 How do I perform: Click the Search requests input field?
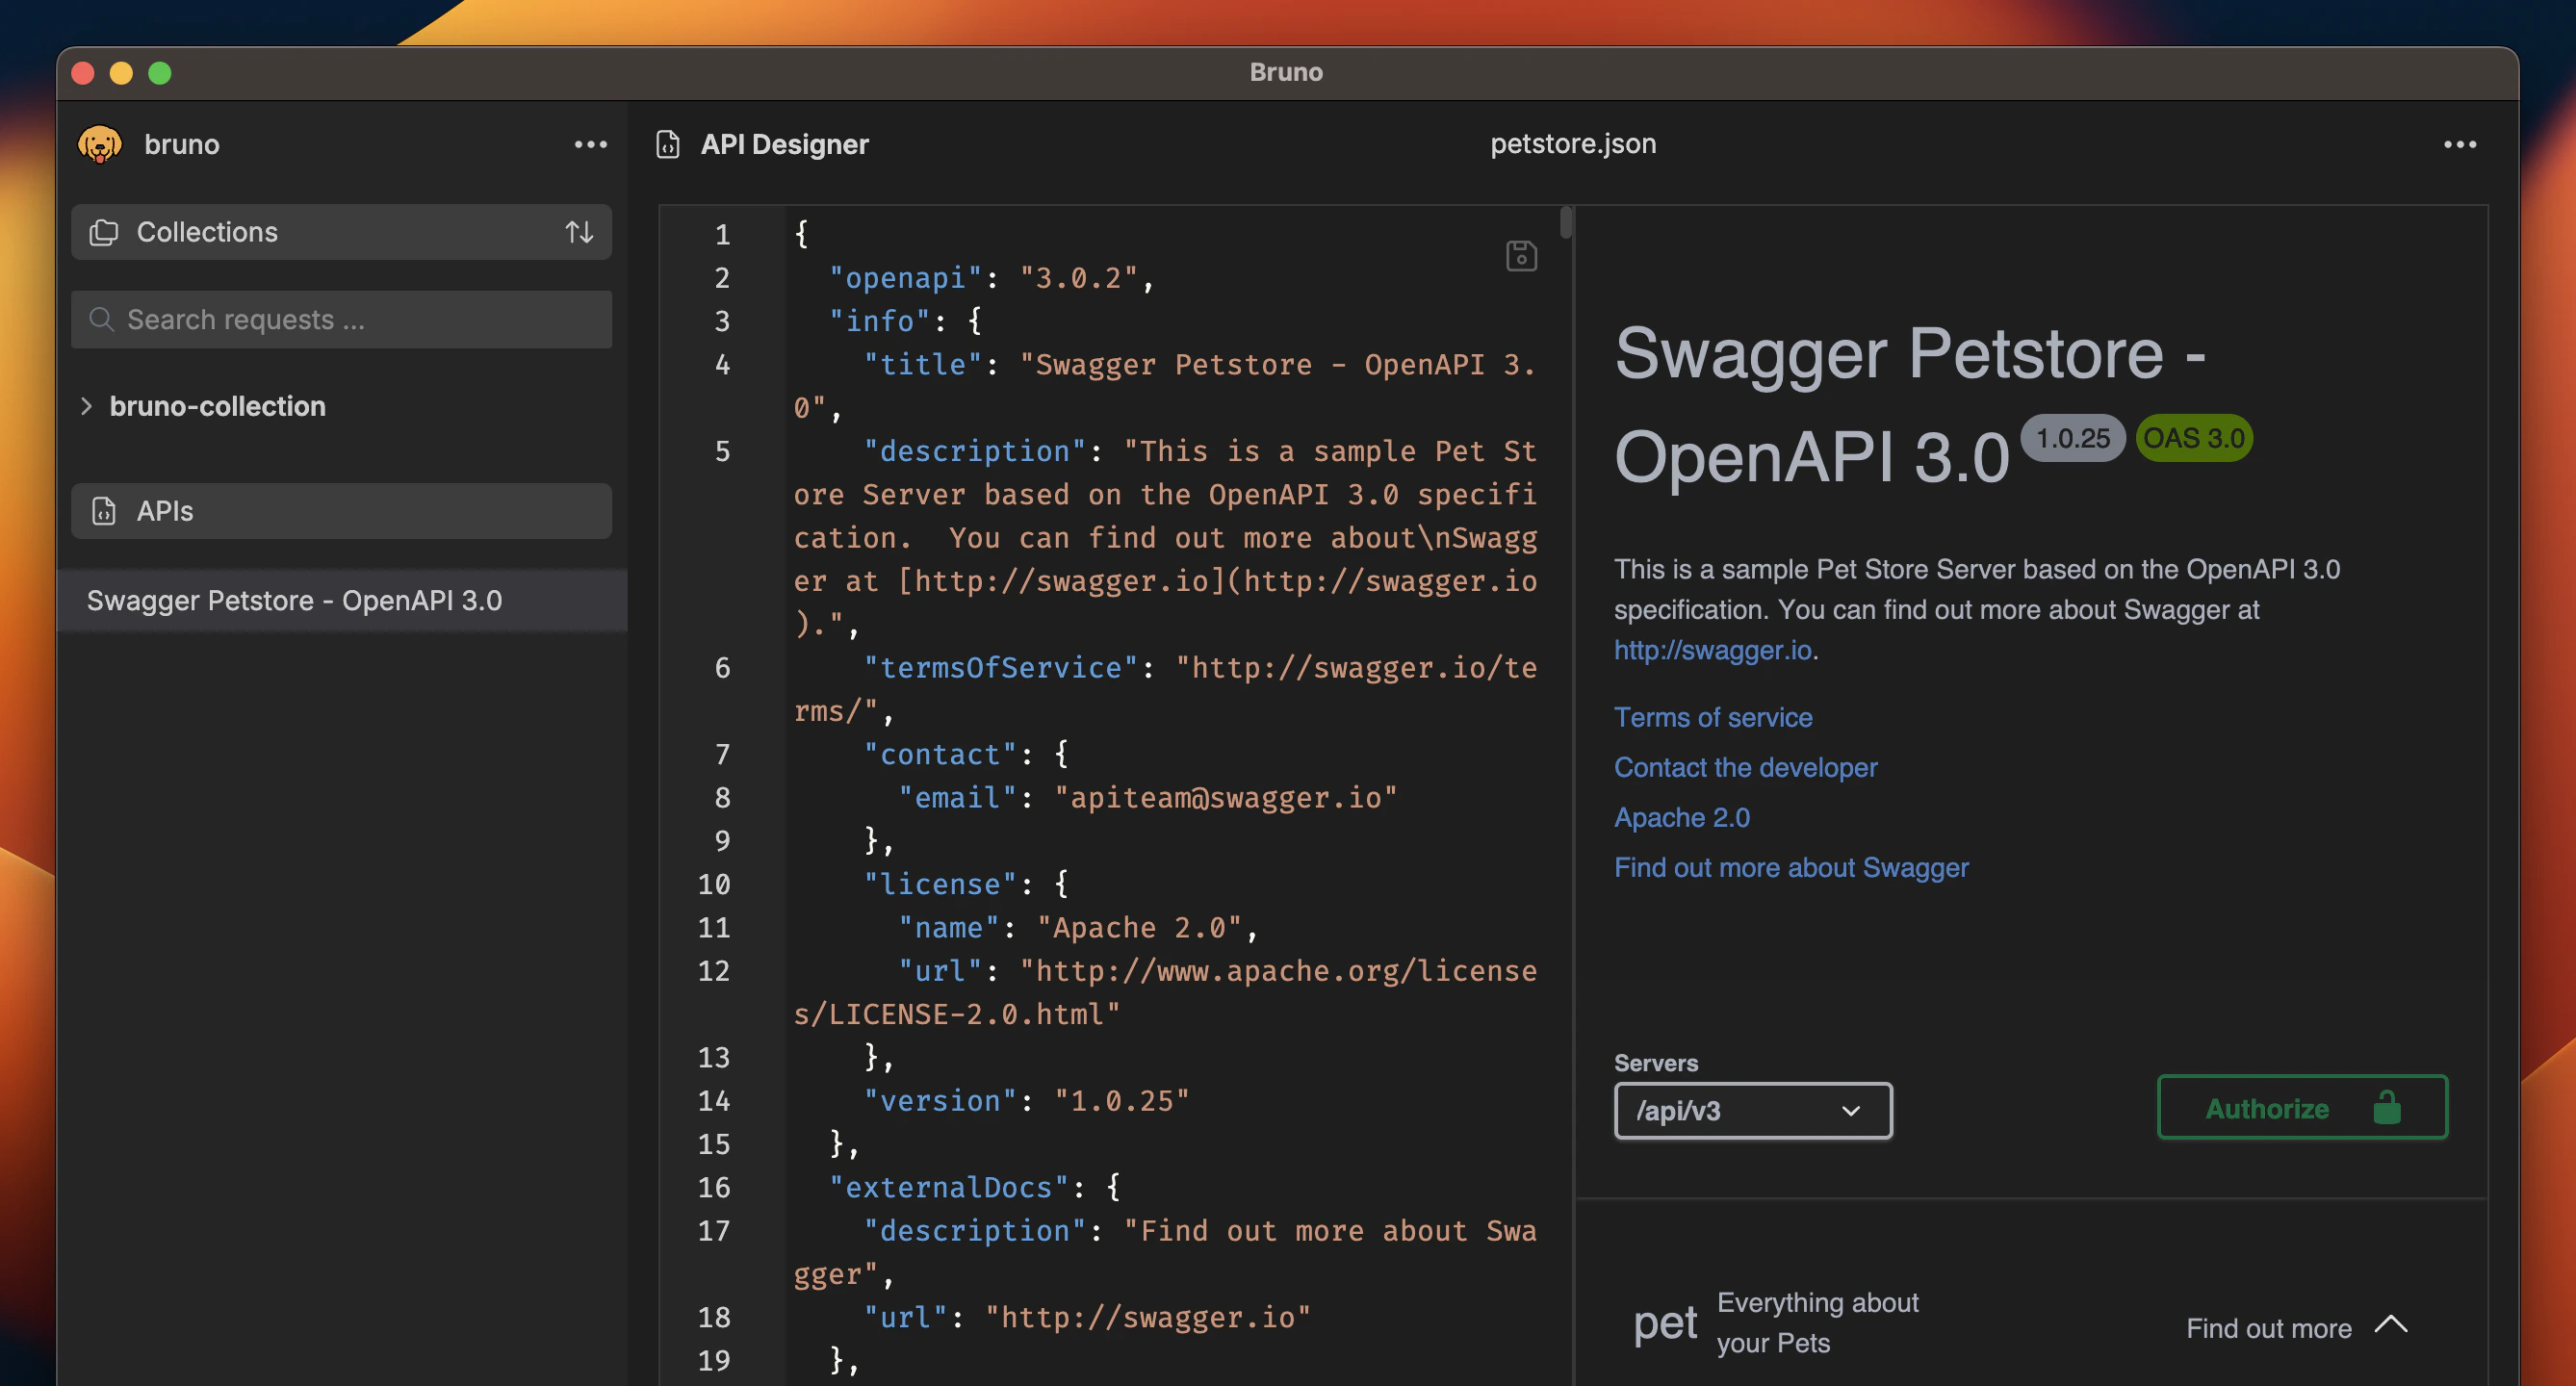(x=300, y=319)
